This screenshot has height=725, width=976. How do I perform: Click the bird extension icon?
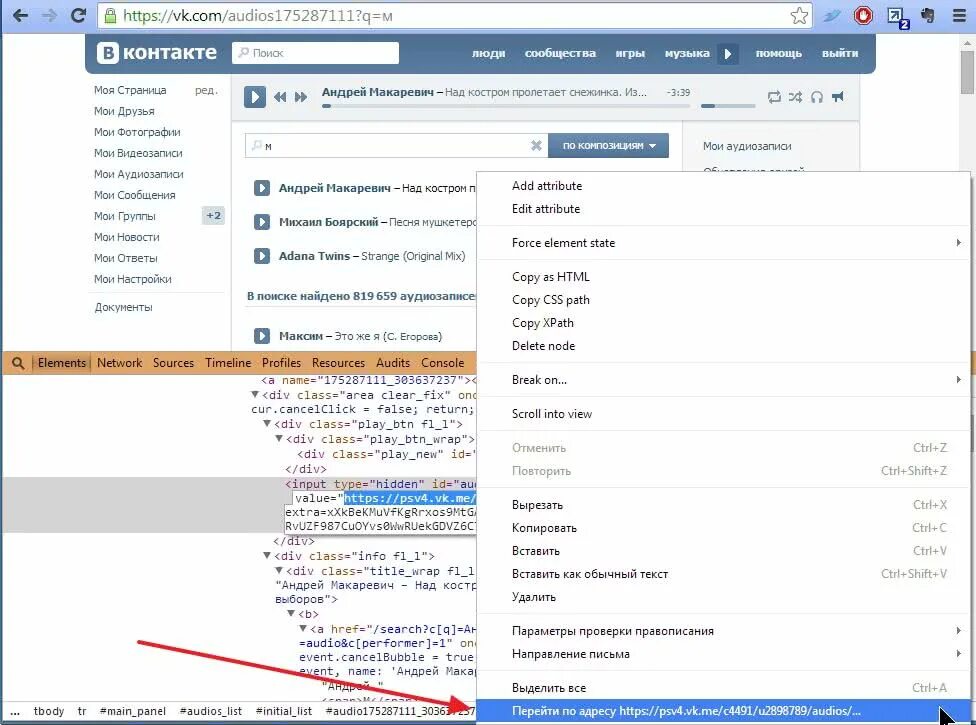832,16
